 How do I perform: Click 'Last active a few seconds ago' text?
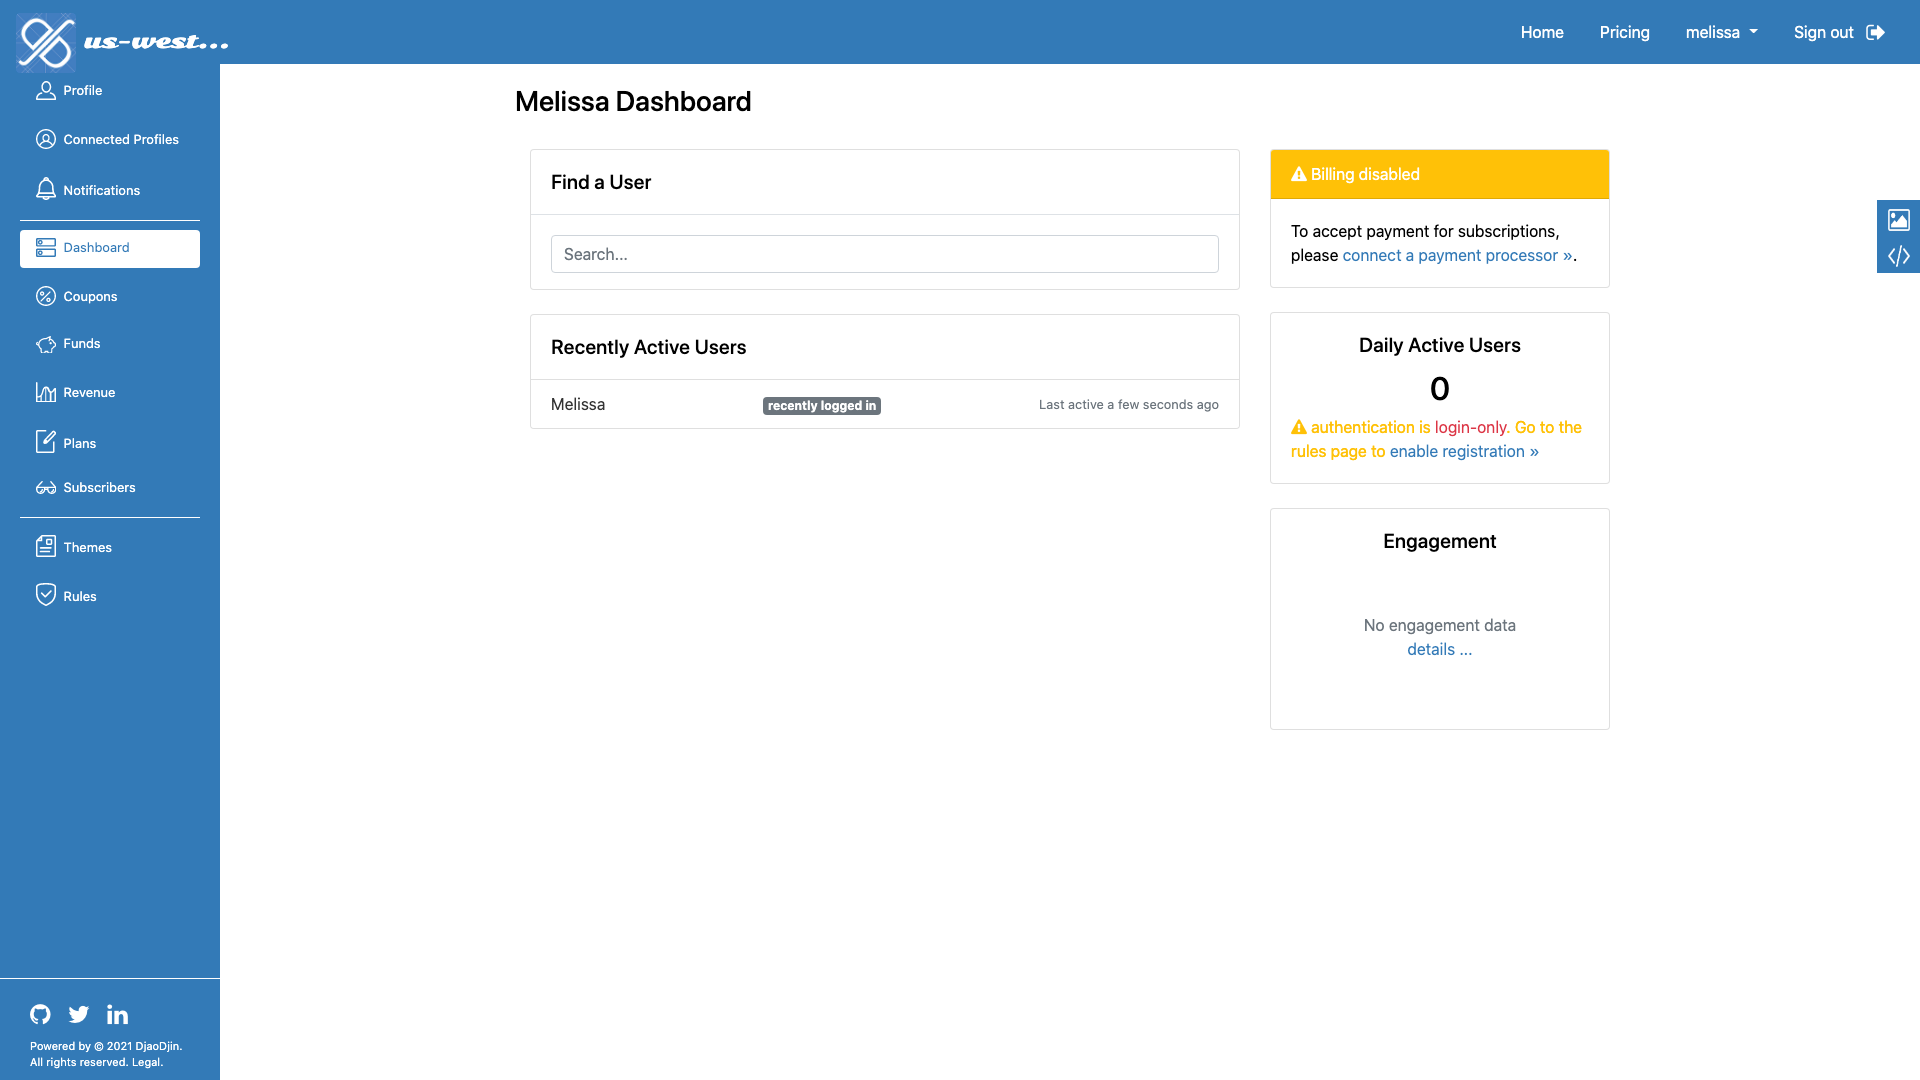pyautogui.click(x=1128, y=405)
